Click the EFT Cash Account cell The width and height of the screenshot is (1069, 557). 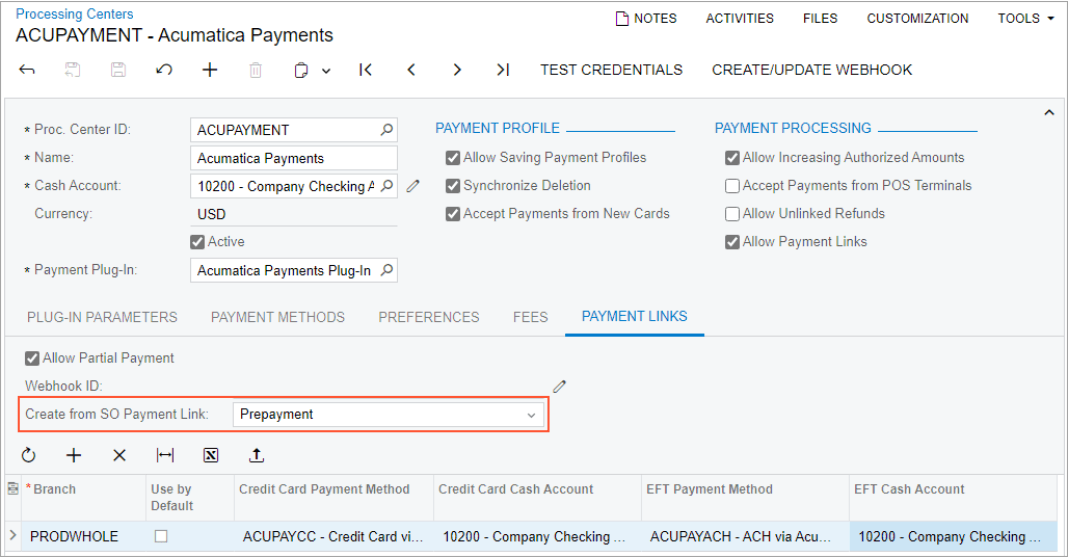[x=953, y=537]
